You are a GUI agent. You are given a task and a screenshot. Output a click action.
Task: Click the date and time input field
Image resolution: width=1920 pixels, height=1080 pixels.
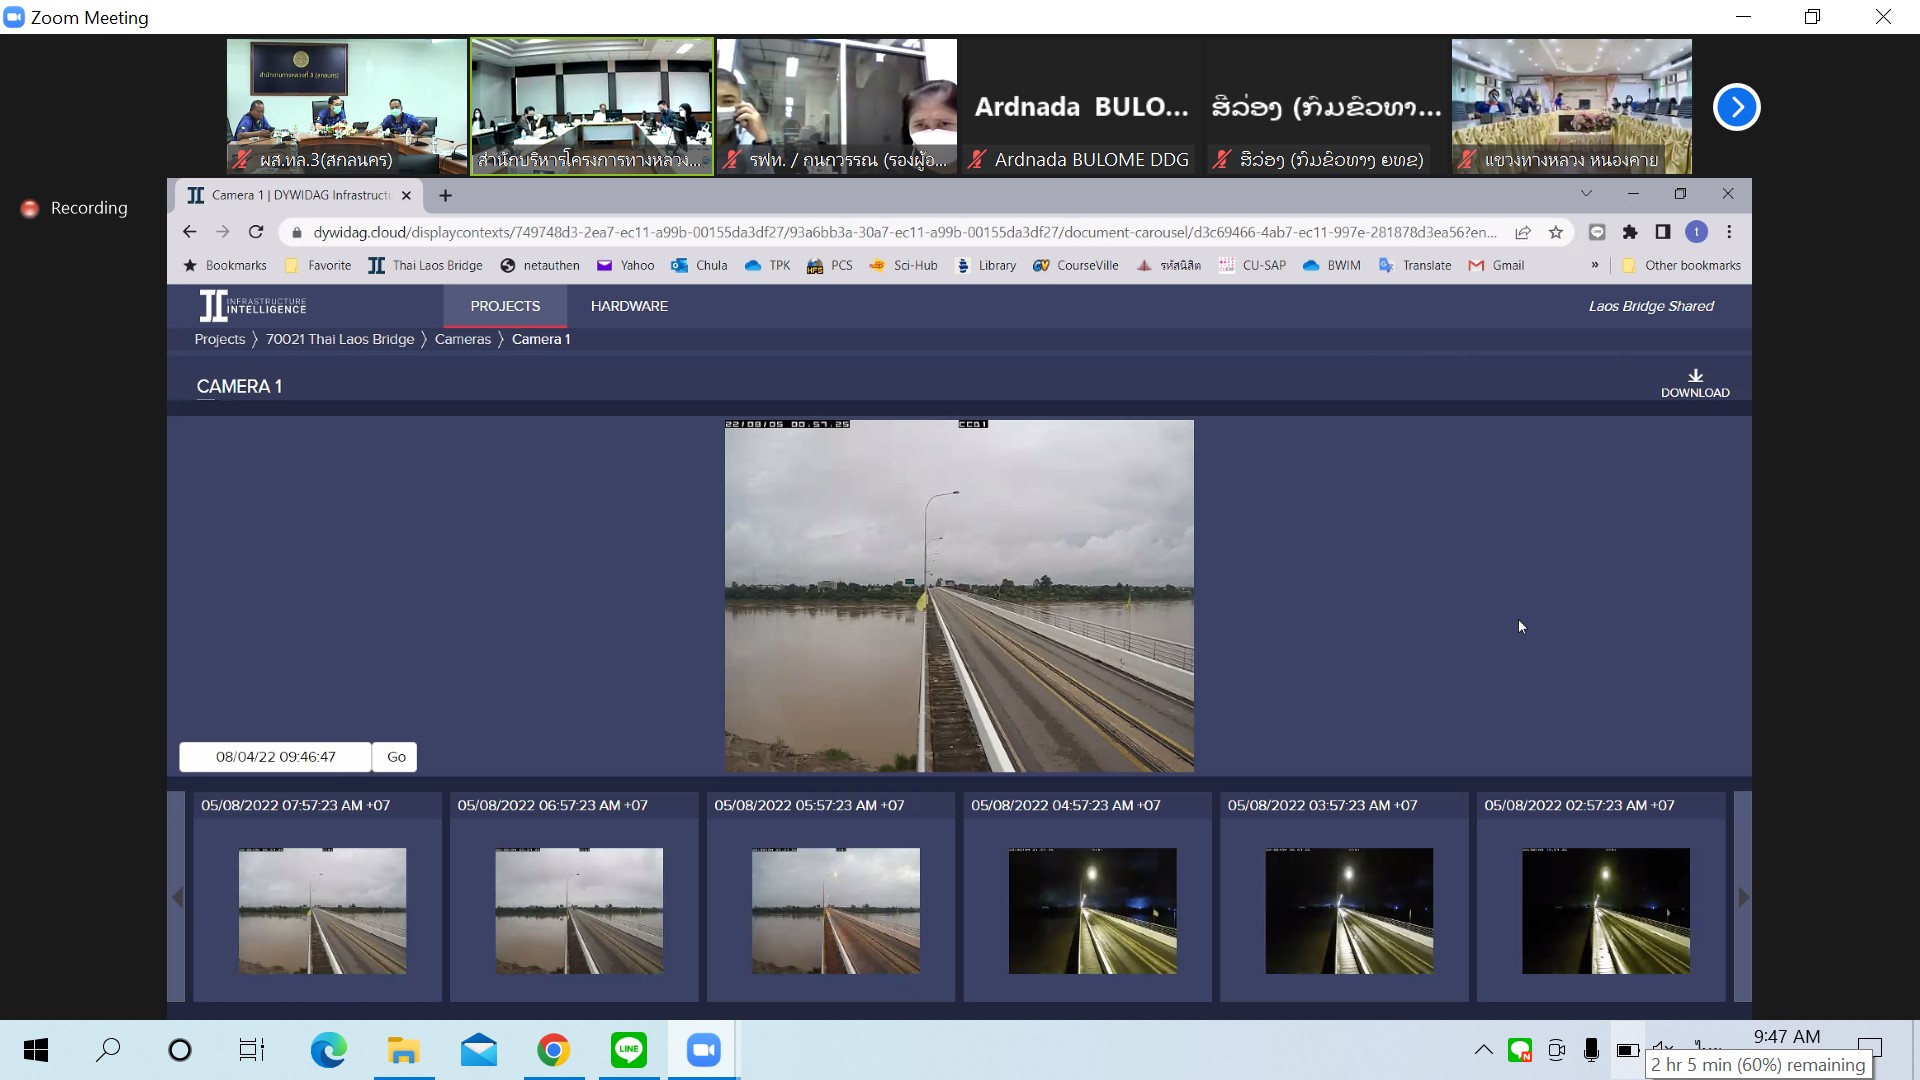coord(275,757)
